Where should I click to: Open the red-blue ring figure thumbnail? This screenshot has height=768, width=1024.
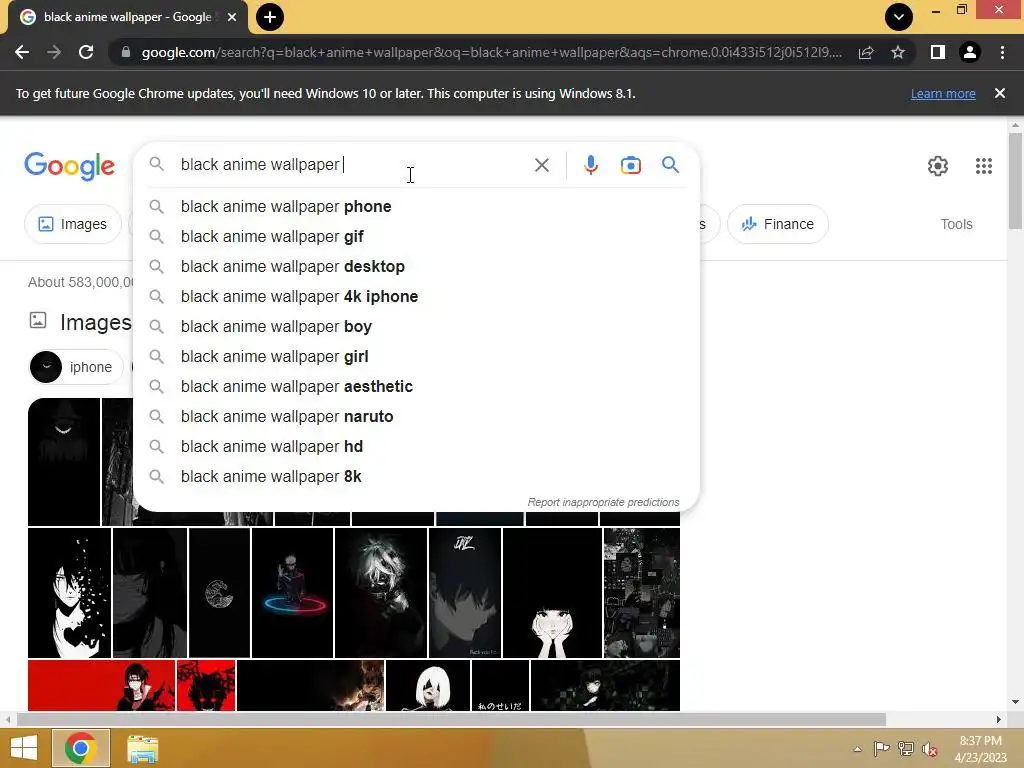pyautogui.click(x=293, y=593)
